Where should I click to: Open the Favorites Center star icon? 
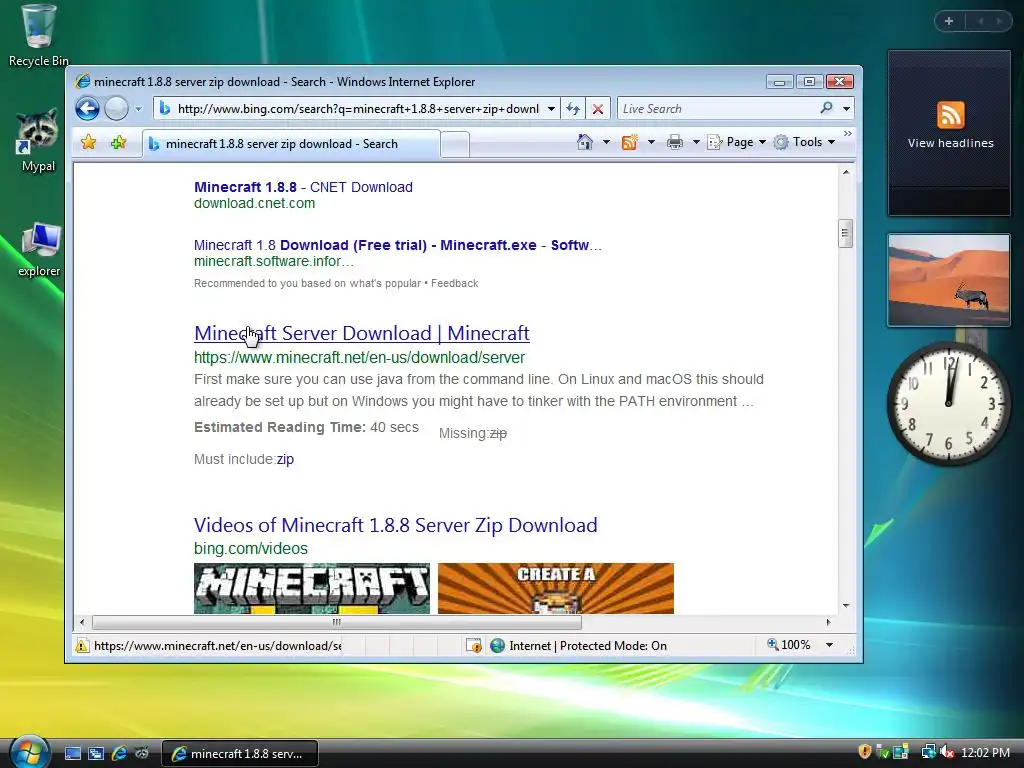[x=89, y=142]
